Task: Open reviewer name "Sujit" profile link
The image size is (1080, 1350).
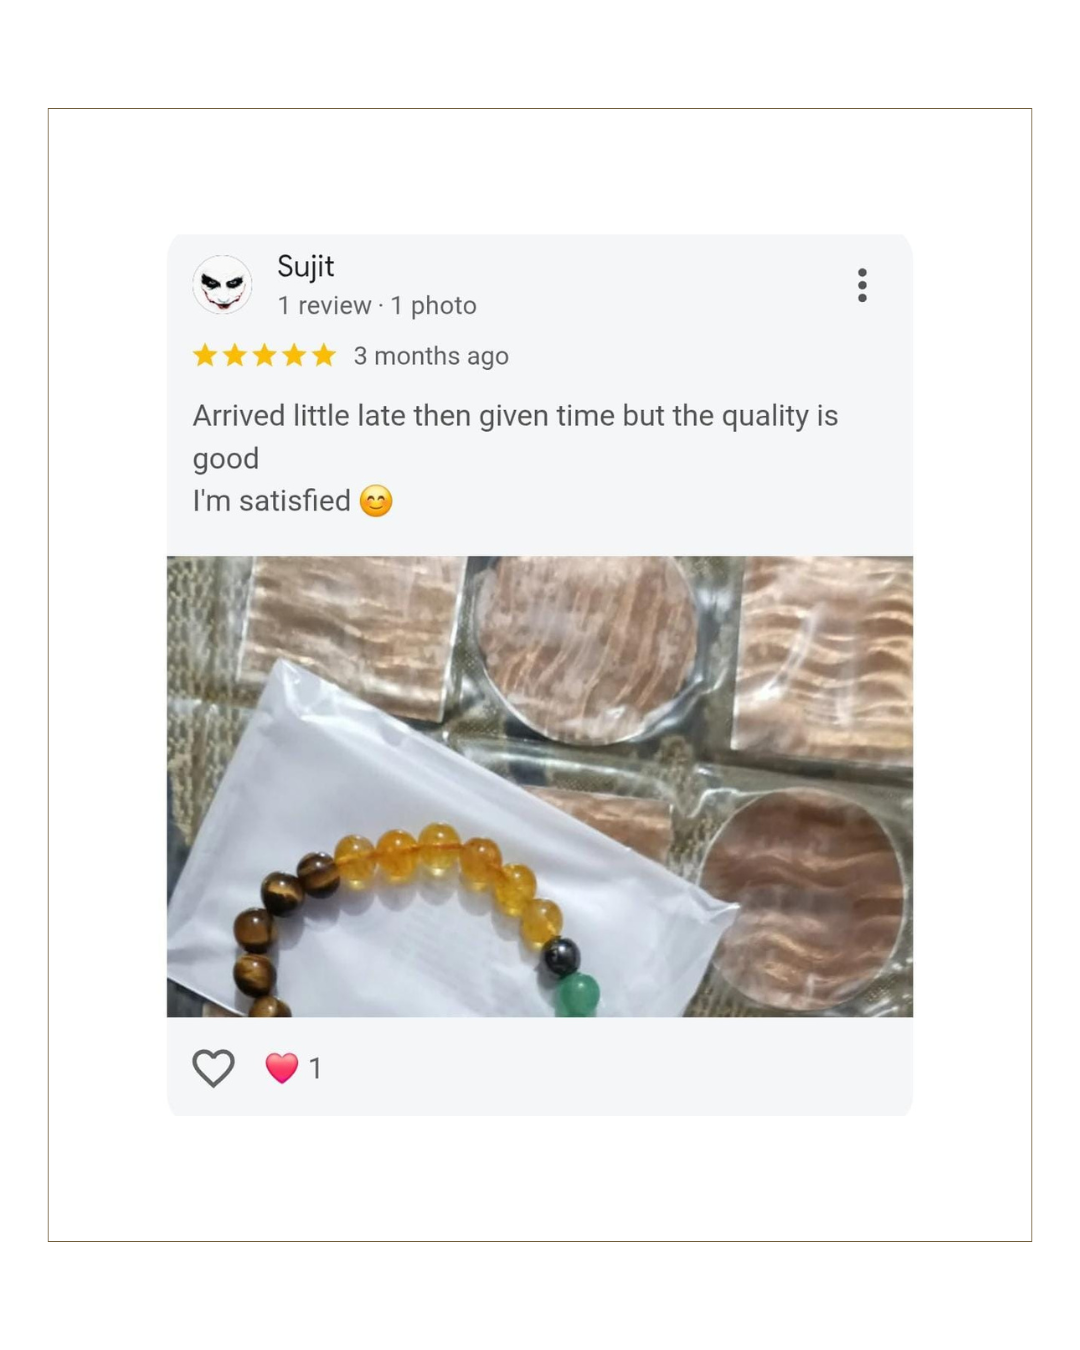Action: pos(305,267)
